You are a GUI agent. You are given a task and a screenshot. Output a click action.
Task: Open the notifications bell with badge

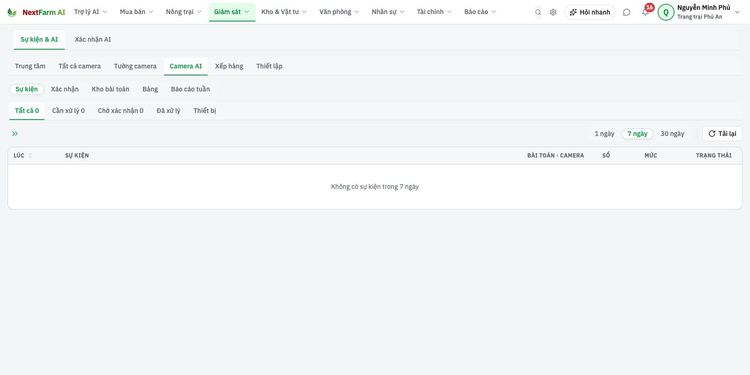pyautogui.click(x=646, y=11)
